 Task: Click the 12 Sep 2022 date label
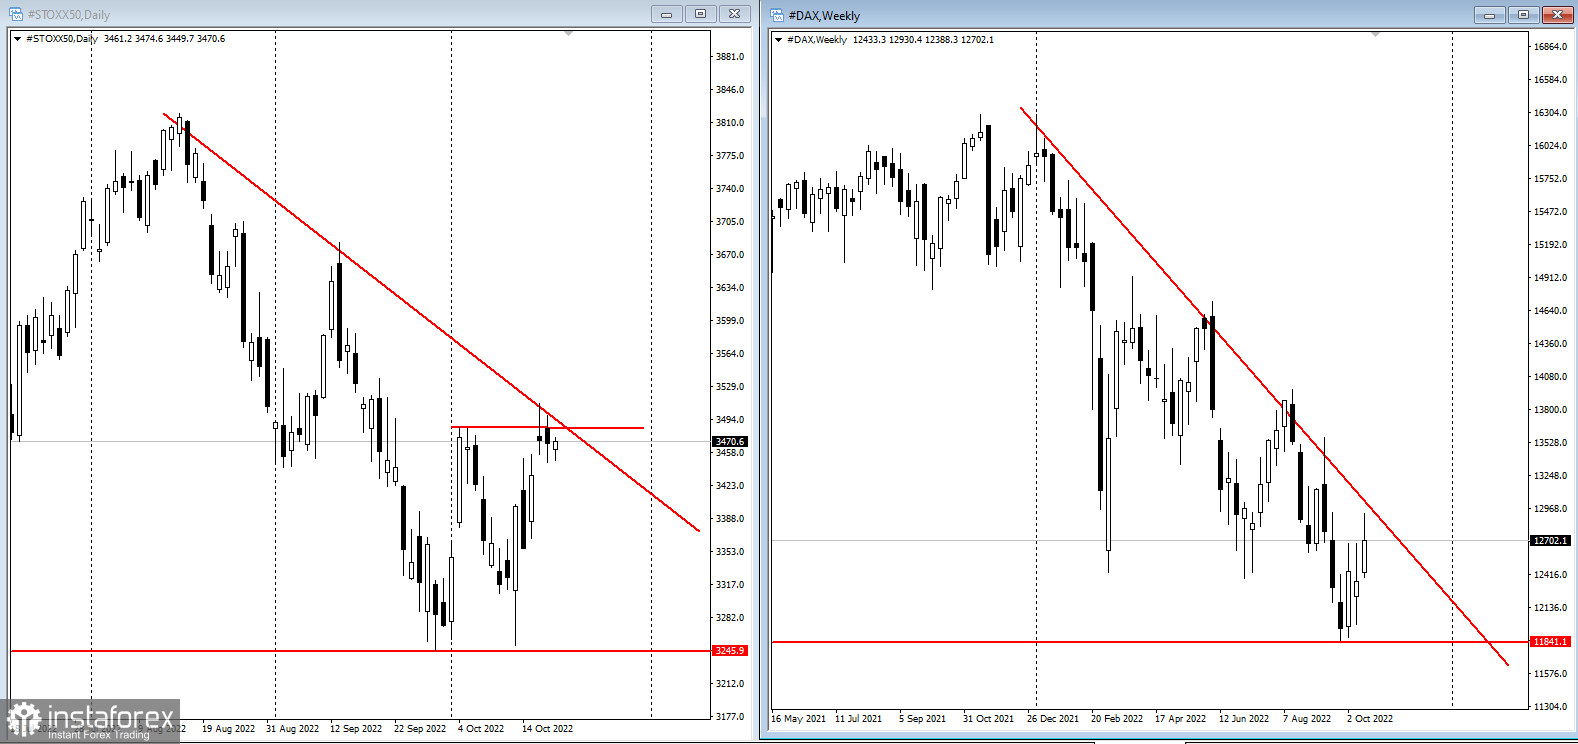356,729
